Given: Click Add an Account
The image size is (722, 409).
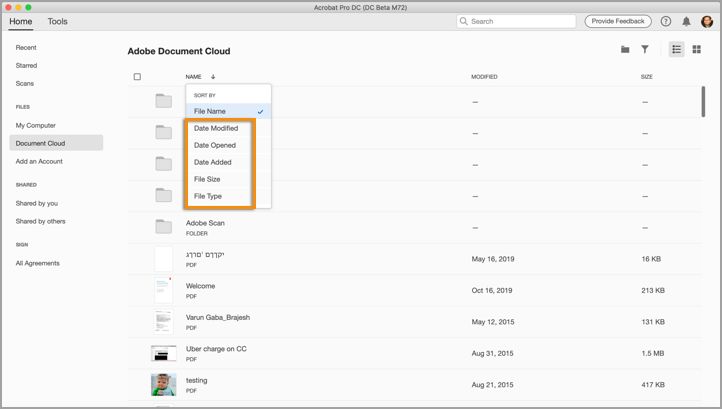Looking at the screenshot, I should coord(39,161).
